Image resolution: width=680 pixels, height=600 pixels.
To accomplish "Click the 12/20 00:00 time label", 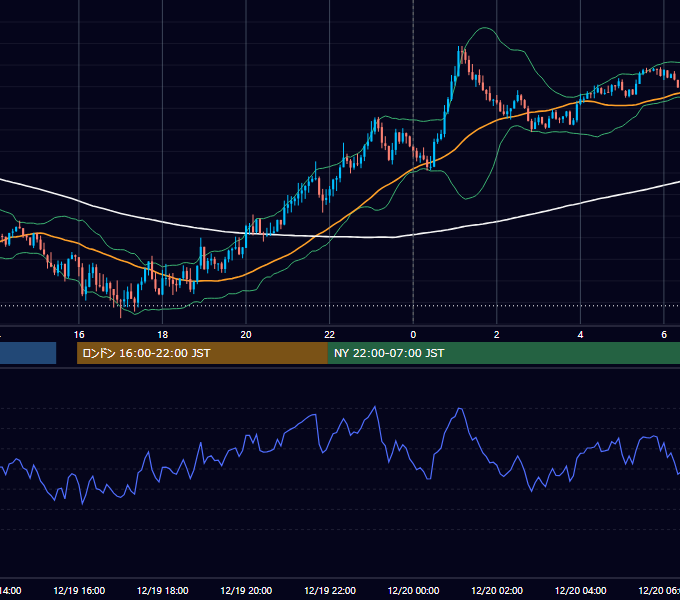I will [x=413, y=591].
